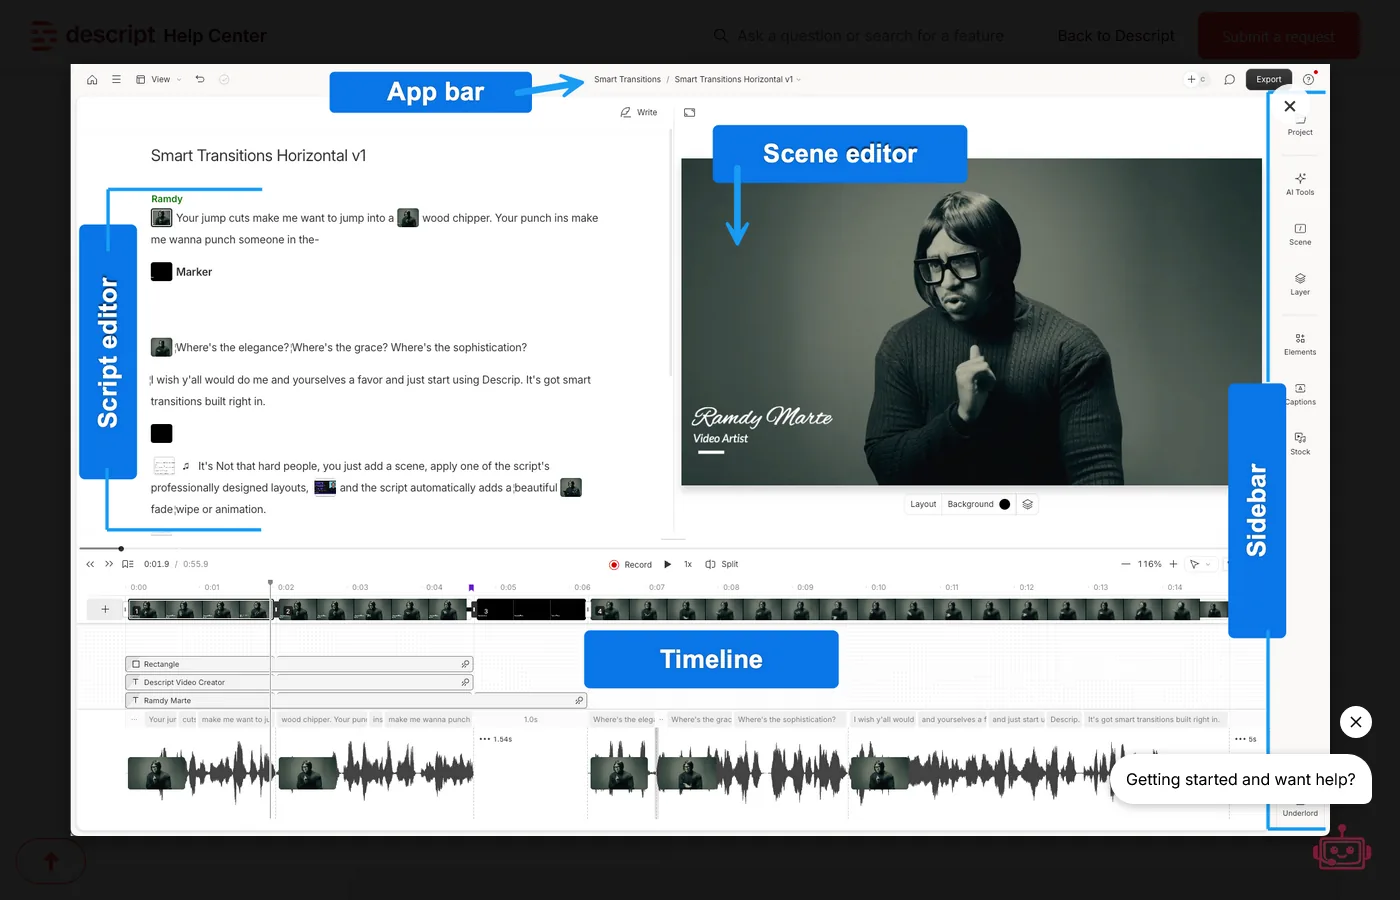This screenshot has width=1400, height=900.
Task: Select scene 3 black clip in timeline
Action: [x=530, y=609]
